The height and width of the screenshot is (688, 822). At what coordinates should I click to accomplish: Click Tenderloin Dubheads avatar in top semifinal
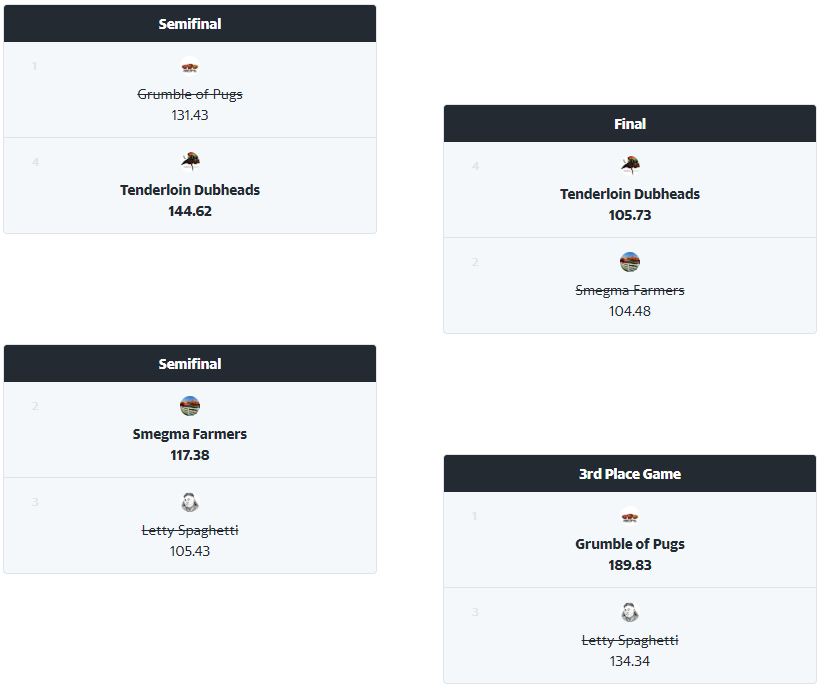[x=190, y=162]
